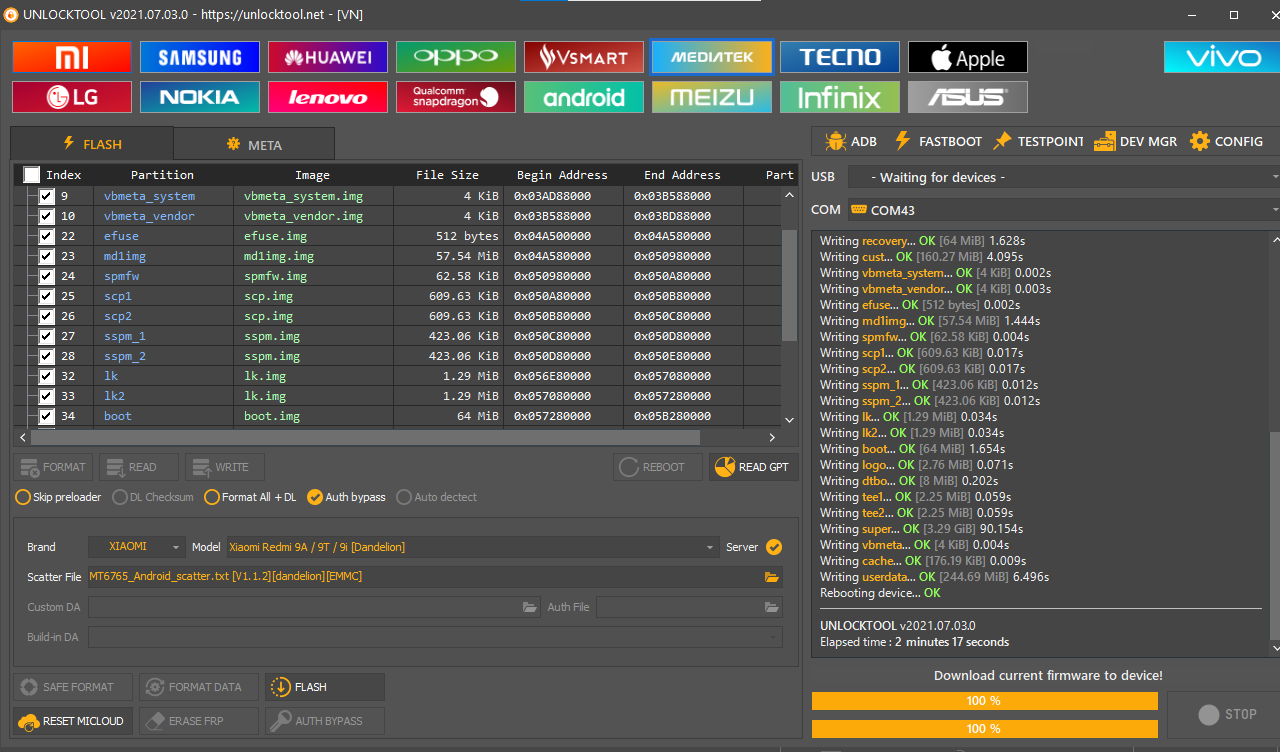Image resolution: width=1280 pixels, height=752 pixels.
Task: Click the SAFE FORMAT button
Action: coord(73,687)
